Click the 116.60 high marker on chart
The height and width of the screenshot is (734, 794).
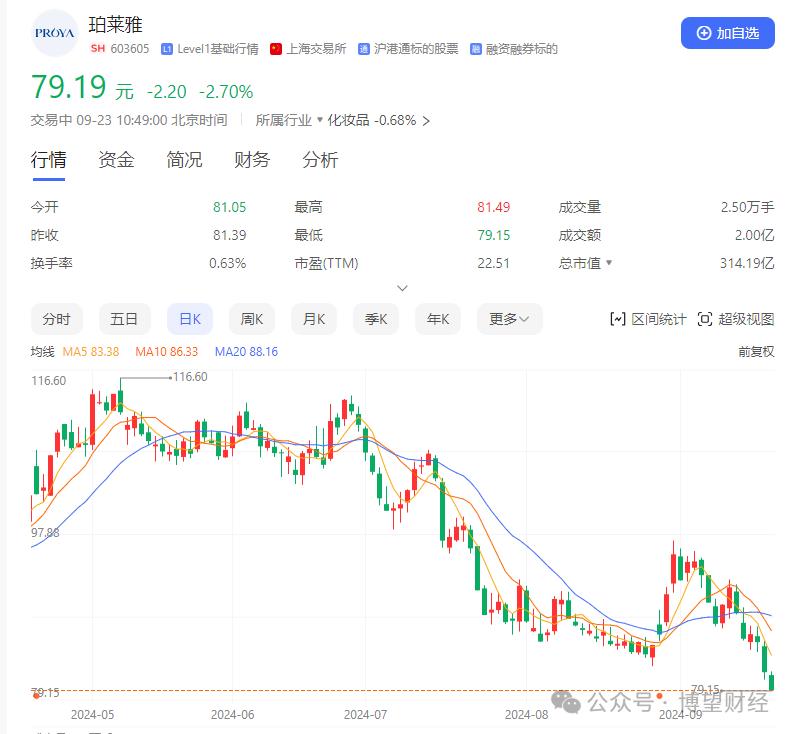pos(190,377)
